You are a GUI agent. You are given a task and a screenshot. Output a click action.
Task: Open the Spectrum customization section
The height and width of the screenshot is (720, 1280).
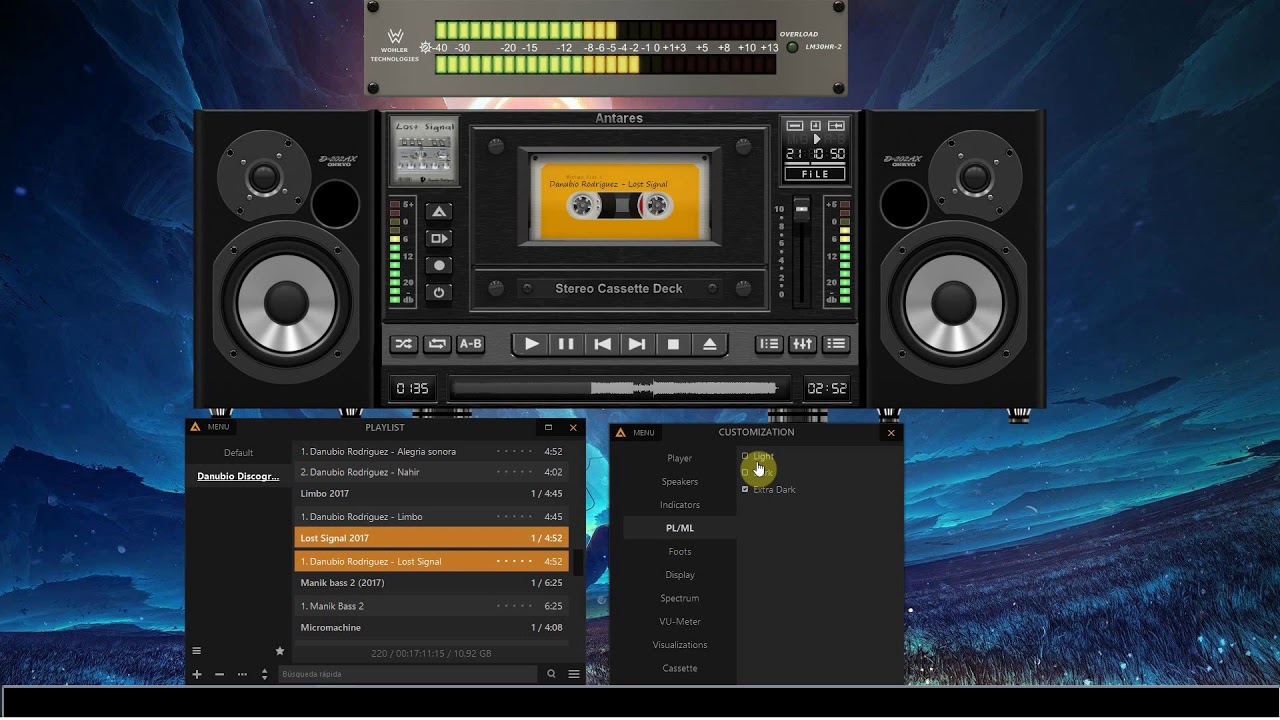(680, 598)
